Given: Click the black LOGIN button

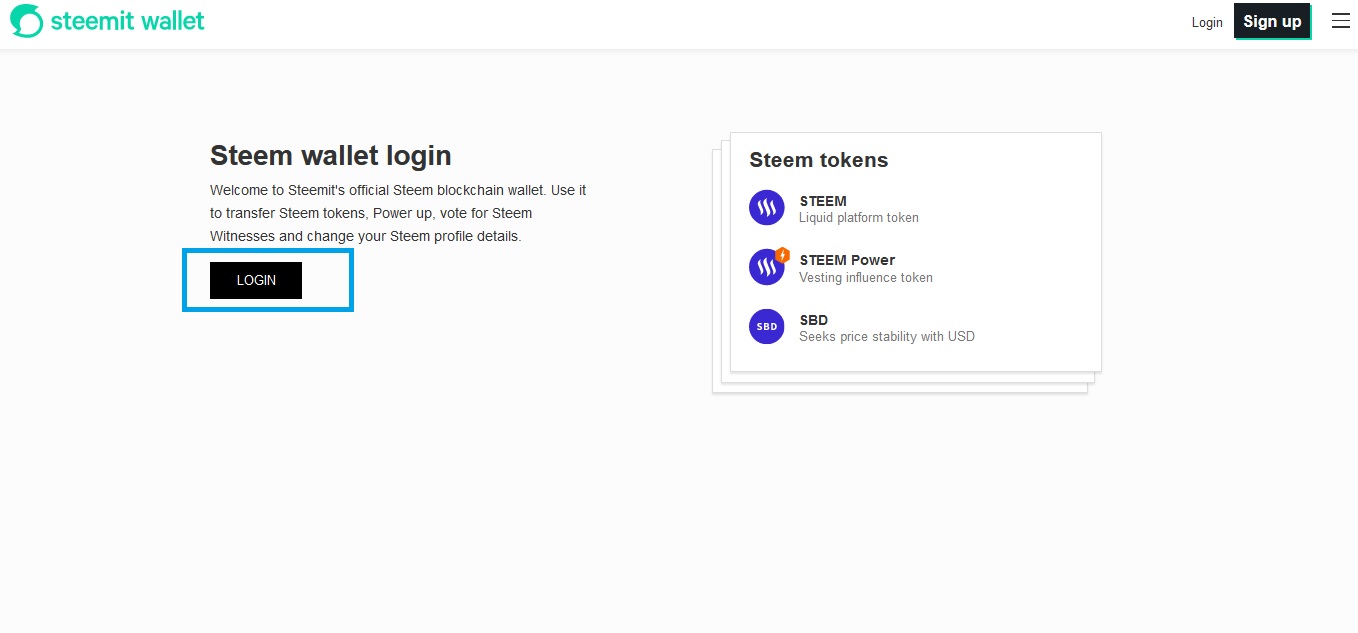Looking at the screenshot, I should coord(256,280).
